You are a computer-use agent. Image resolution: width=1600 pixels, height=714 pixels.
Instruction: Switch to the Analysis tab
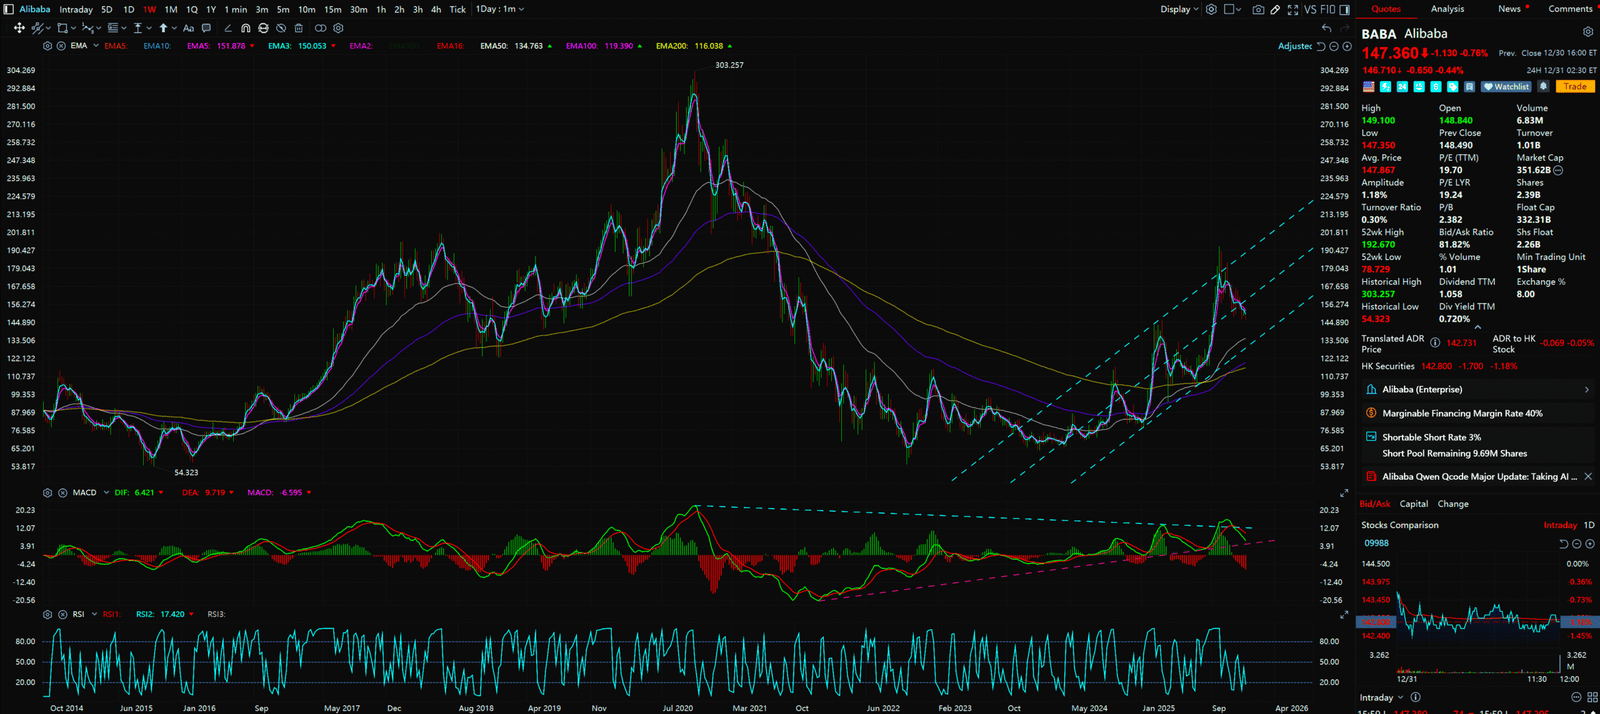(x=1447, y=9)
